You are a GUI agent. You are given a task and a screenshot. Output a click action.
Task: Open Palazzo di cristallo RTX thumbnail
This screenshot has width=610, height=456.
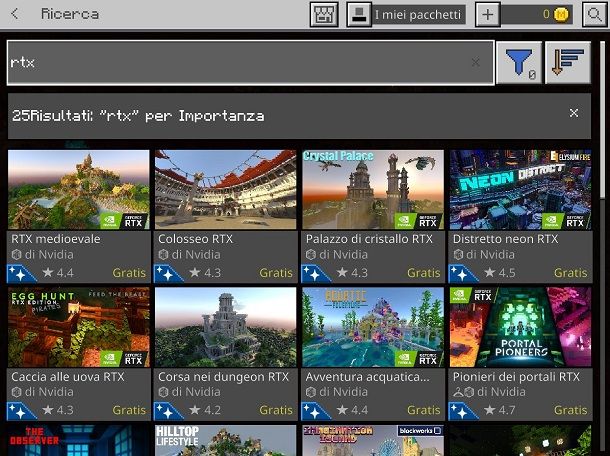373,189
